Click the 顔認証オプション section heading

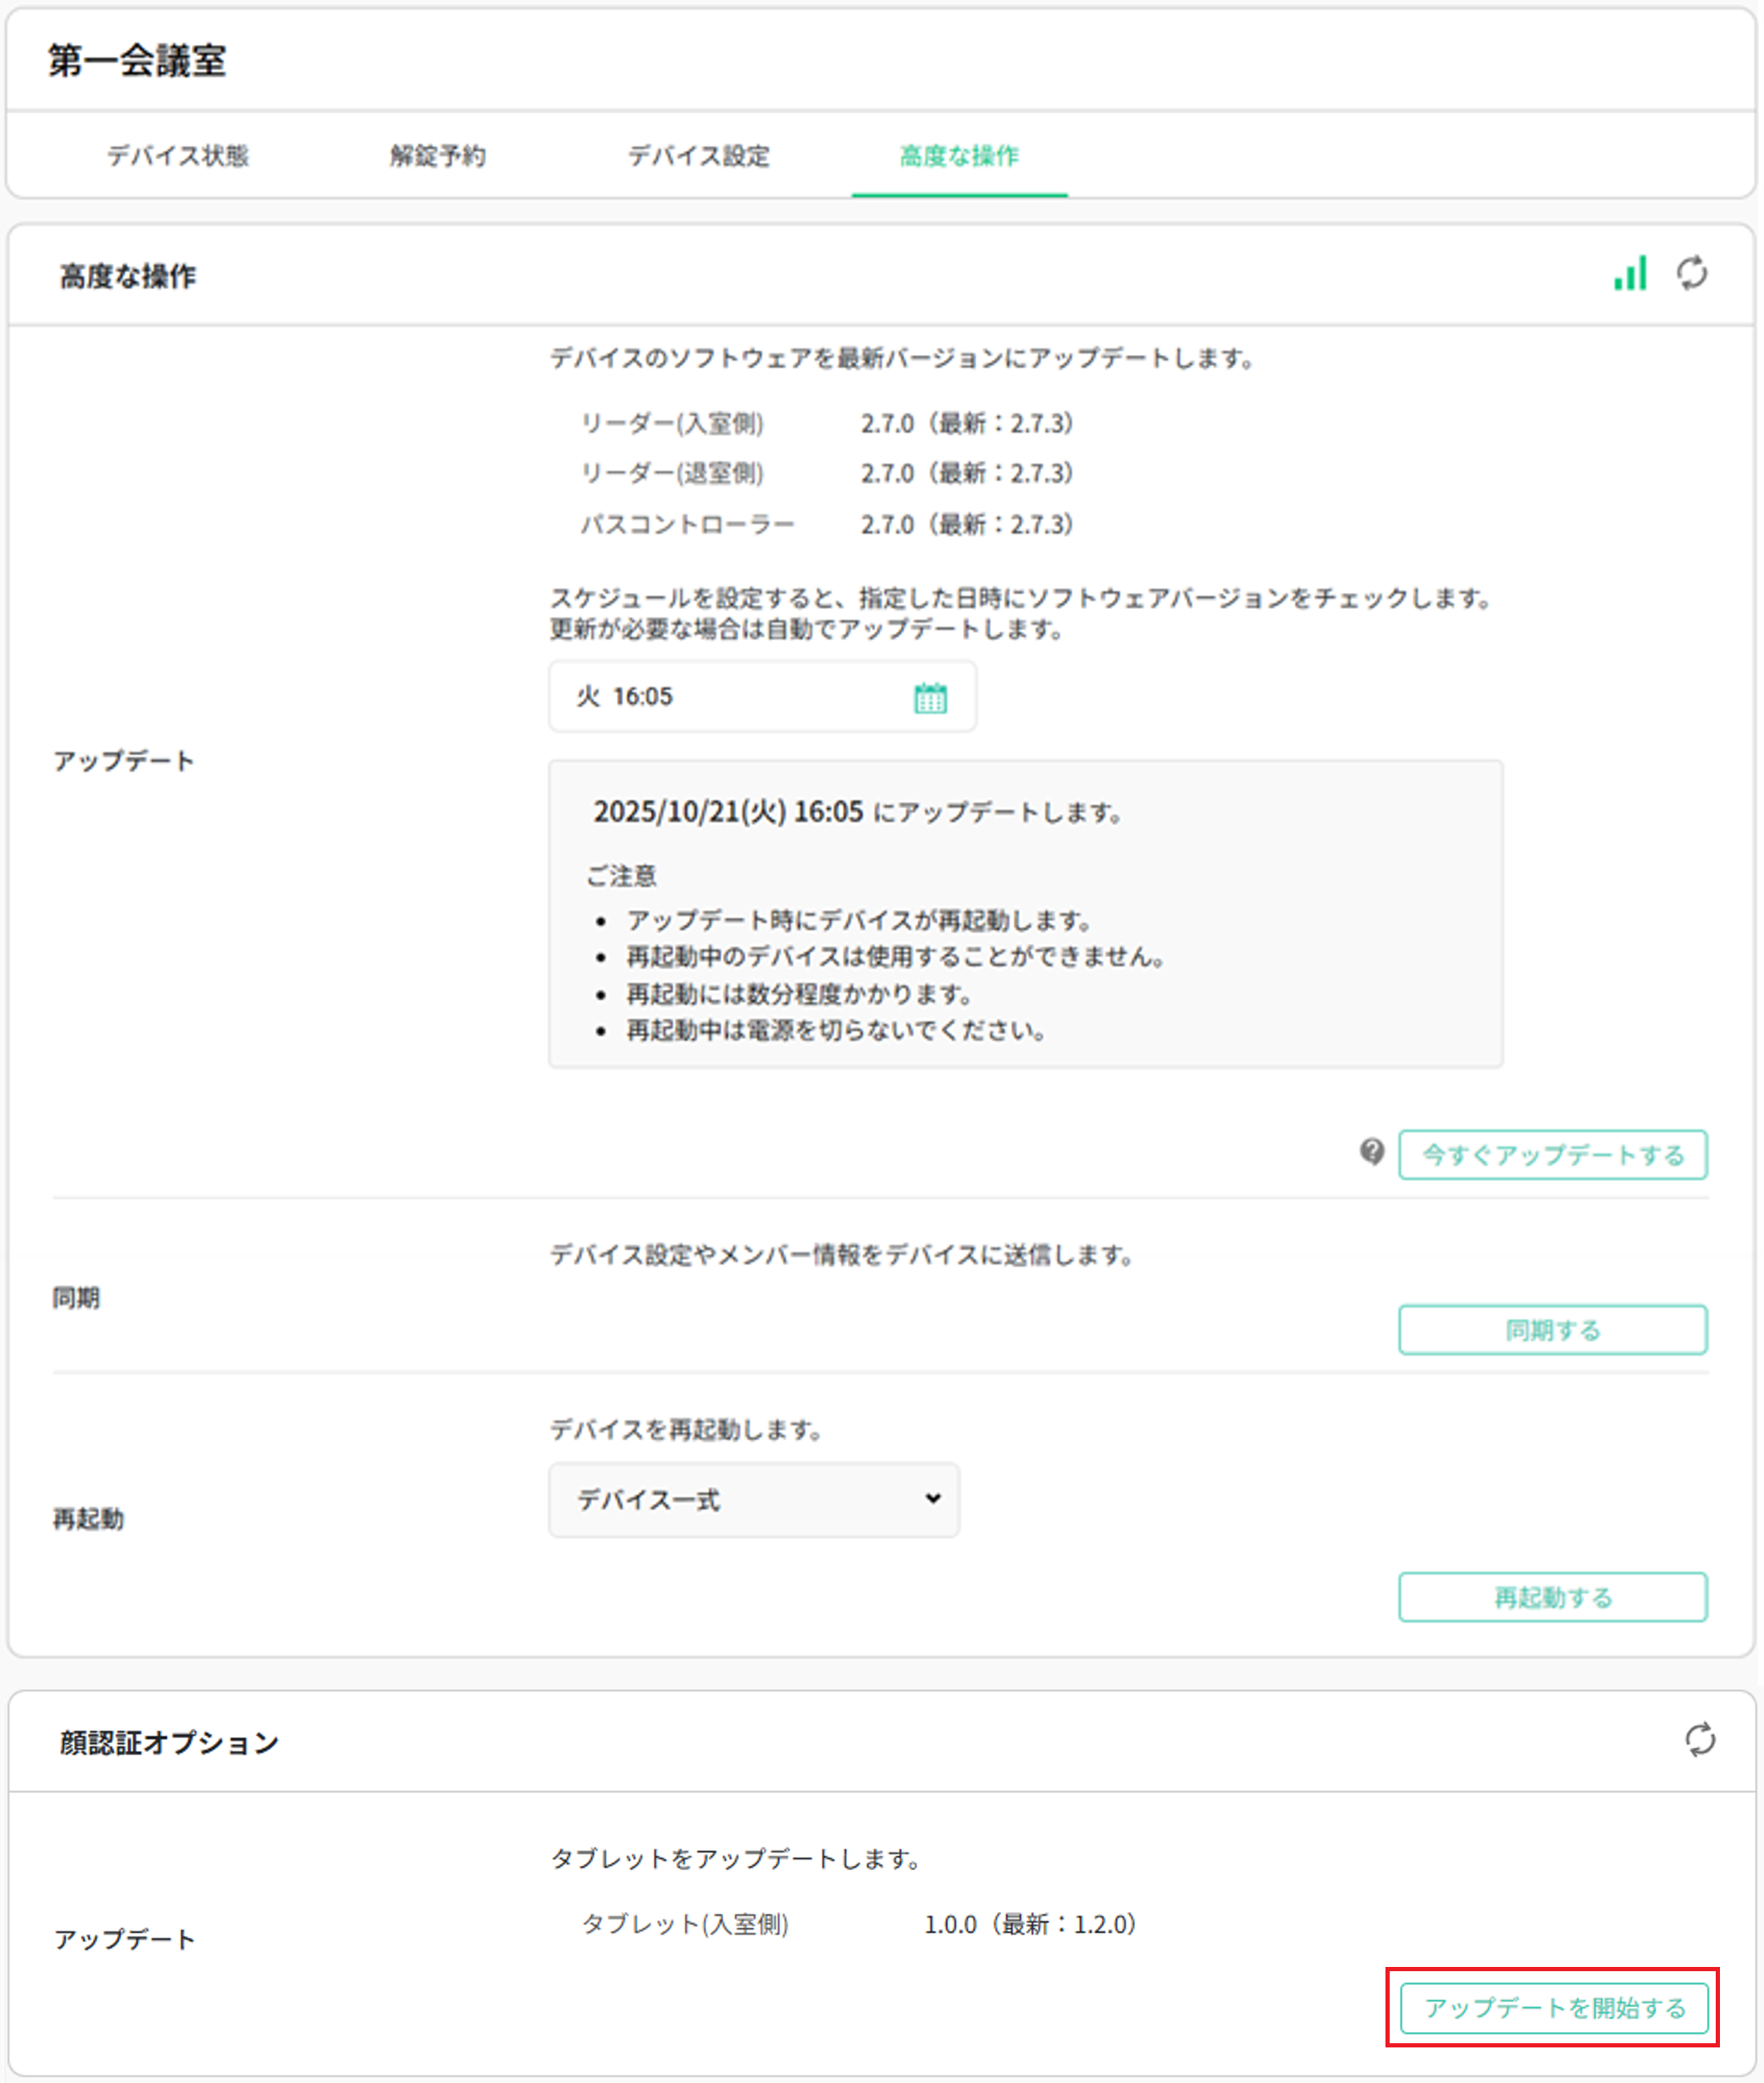click(169, 1743)
